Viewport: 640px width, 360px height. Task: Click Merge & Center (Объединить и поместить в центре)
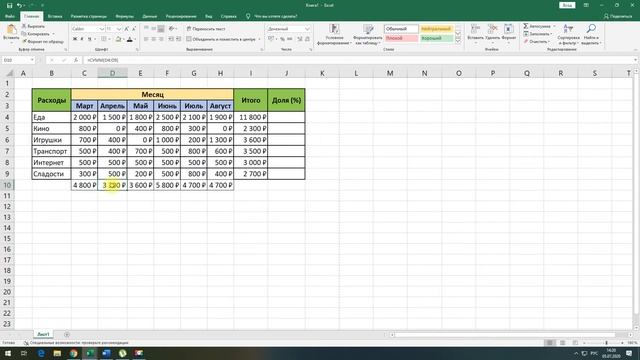[x=221, y=39]
